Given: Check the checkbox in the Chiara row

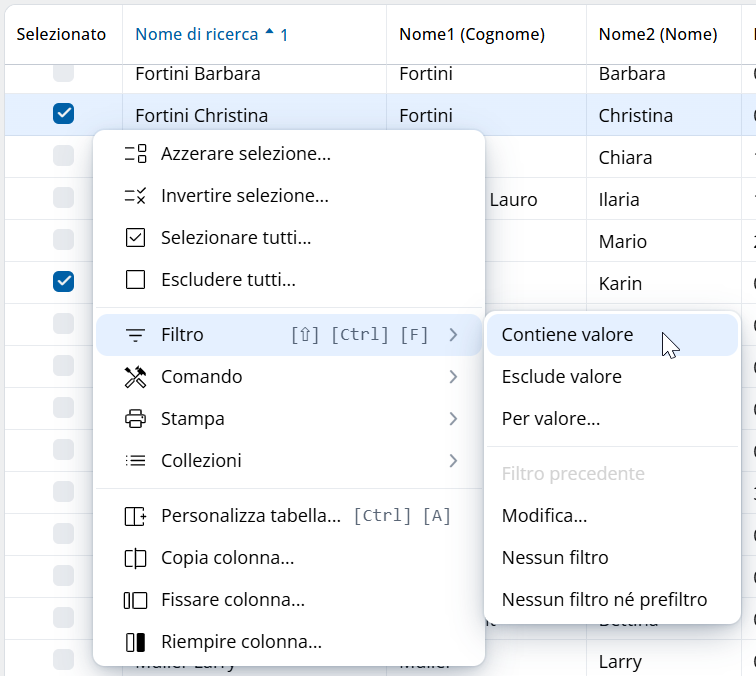Looking at the screenshot, I should 64,156.
